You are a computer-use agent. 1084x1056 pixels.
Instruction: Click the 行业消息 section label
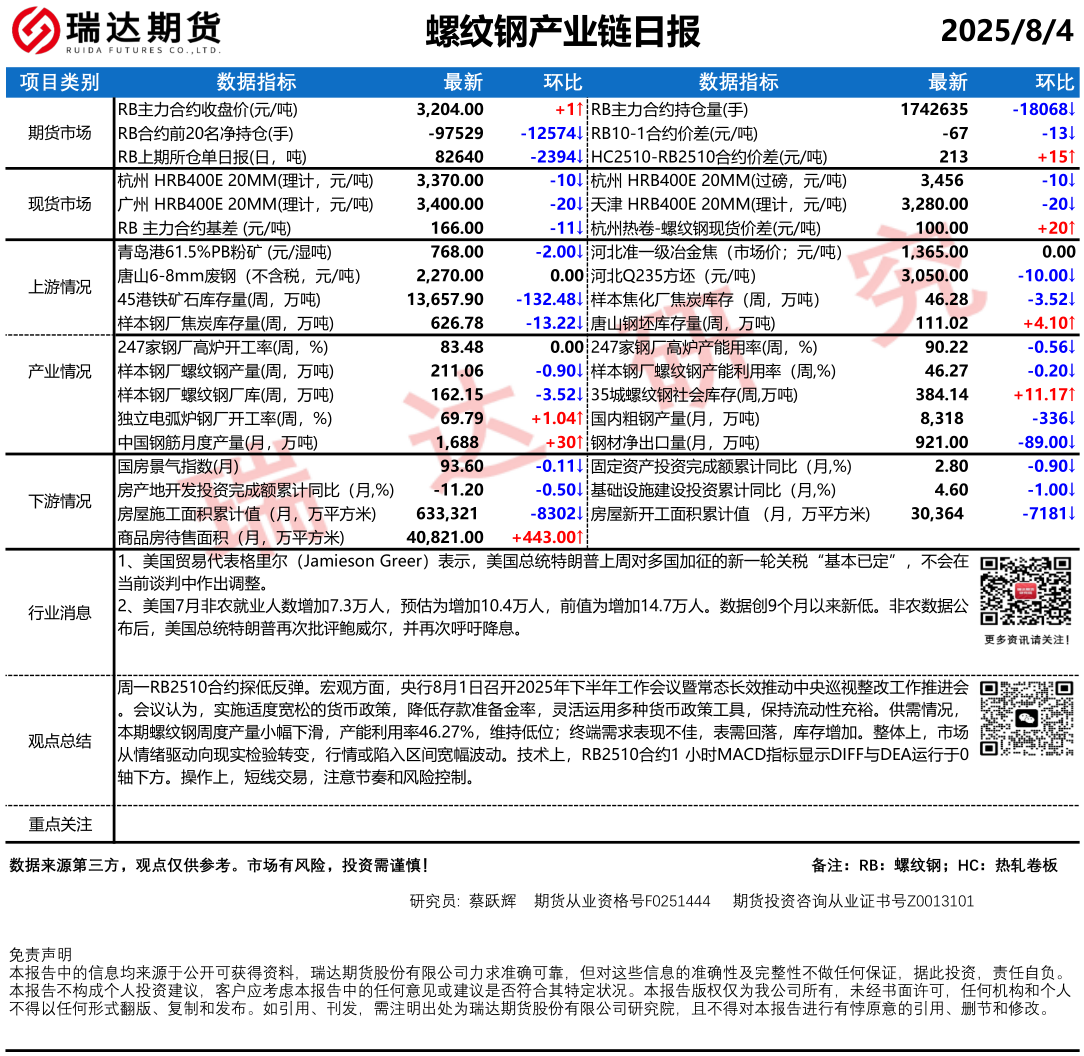[60, 613]
